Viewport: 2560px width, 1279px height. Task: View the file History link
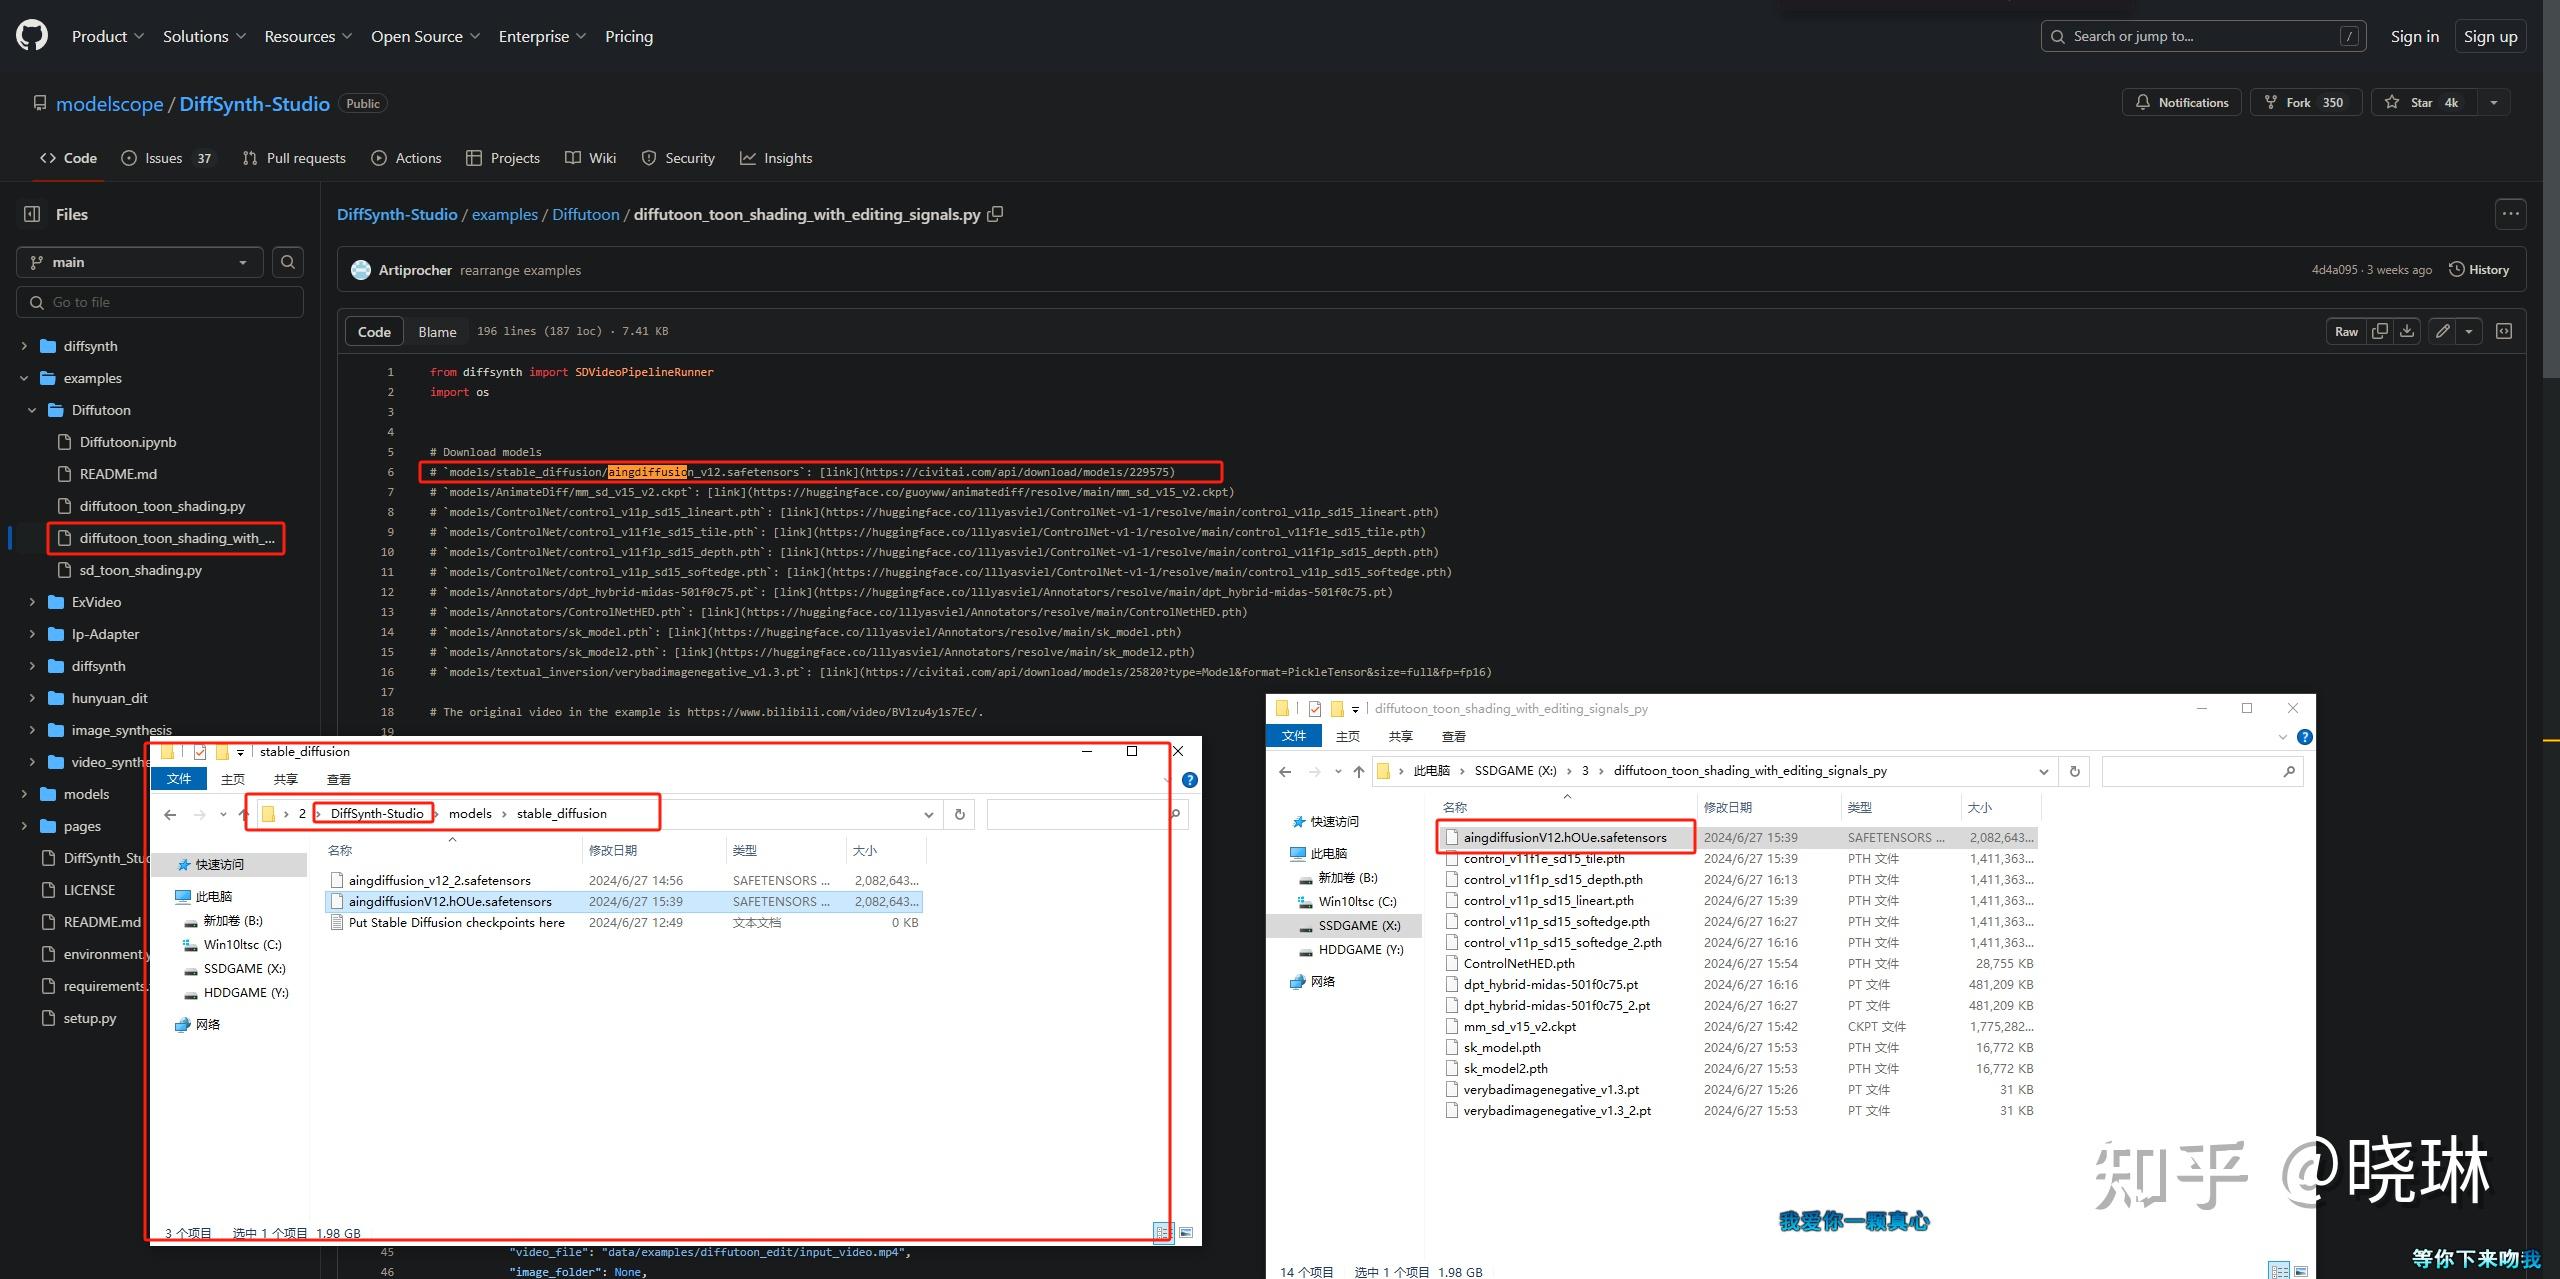(2479, 270)
